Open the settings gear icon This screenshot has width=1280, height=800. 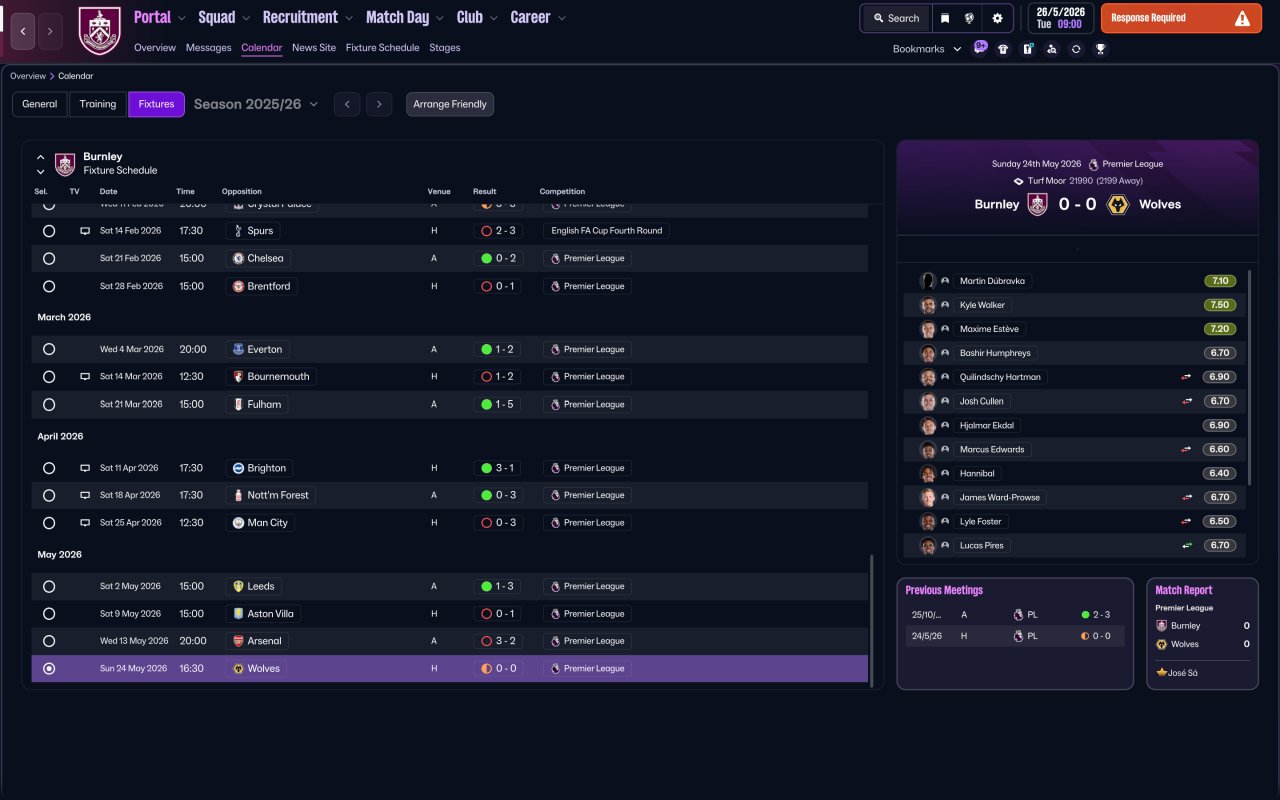click(x=997, y=18)
